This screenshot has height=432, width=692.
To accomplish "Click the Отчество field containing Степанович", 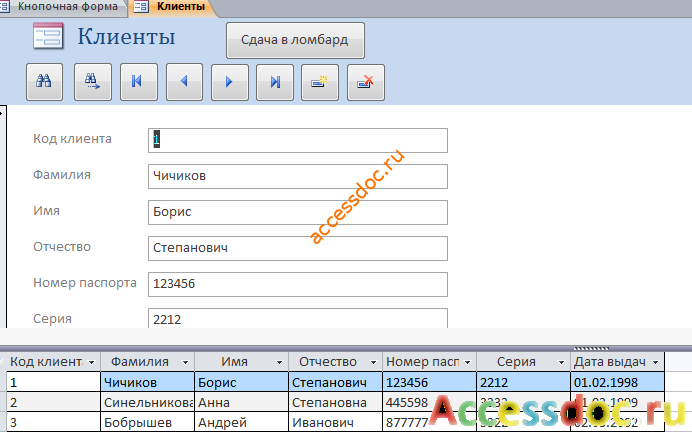I will click(298, 248).
